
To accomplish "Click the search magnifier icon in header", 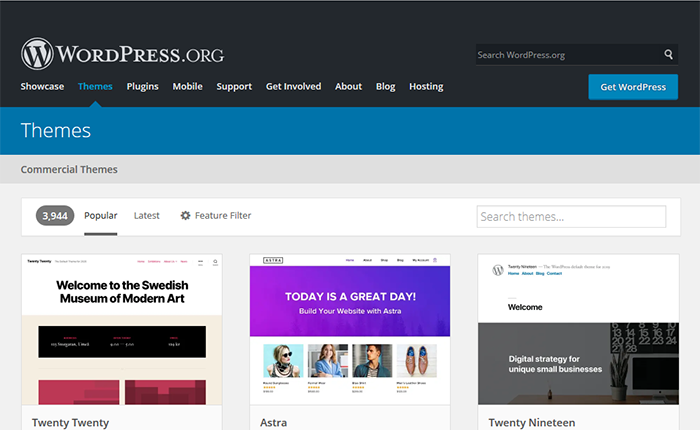I will click(669, 55).
